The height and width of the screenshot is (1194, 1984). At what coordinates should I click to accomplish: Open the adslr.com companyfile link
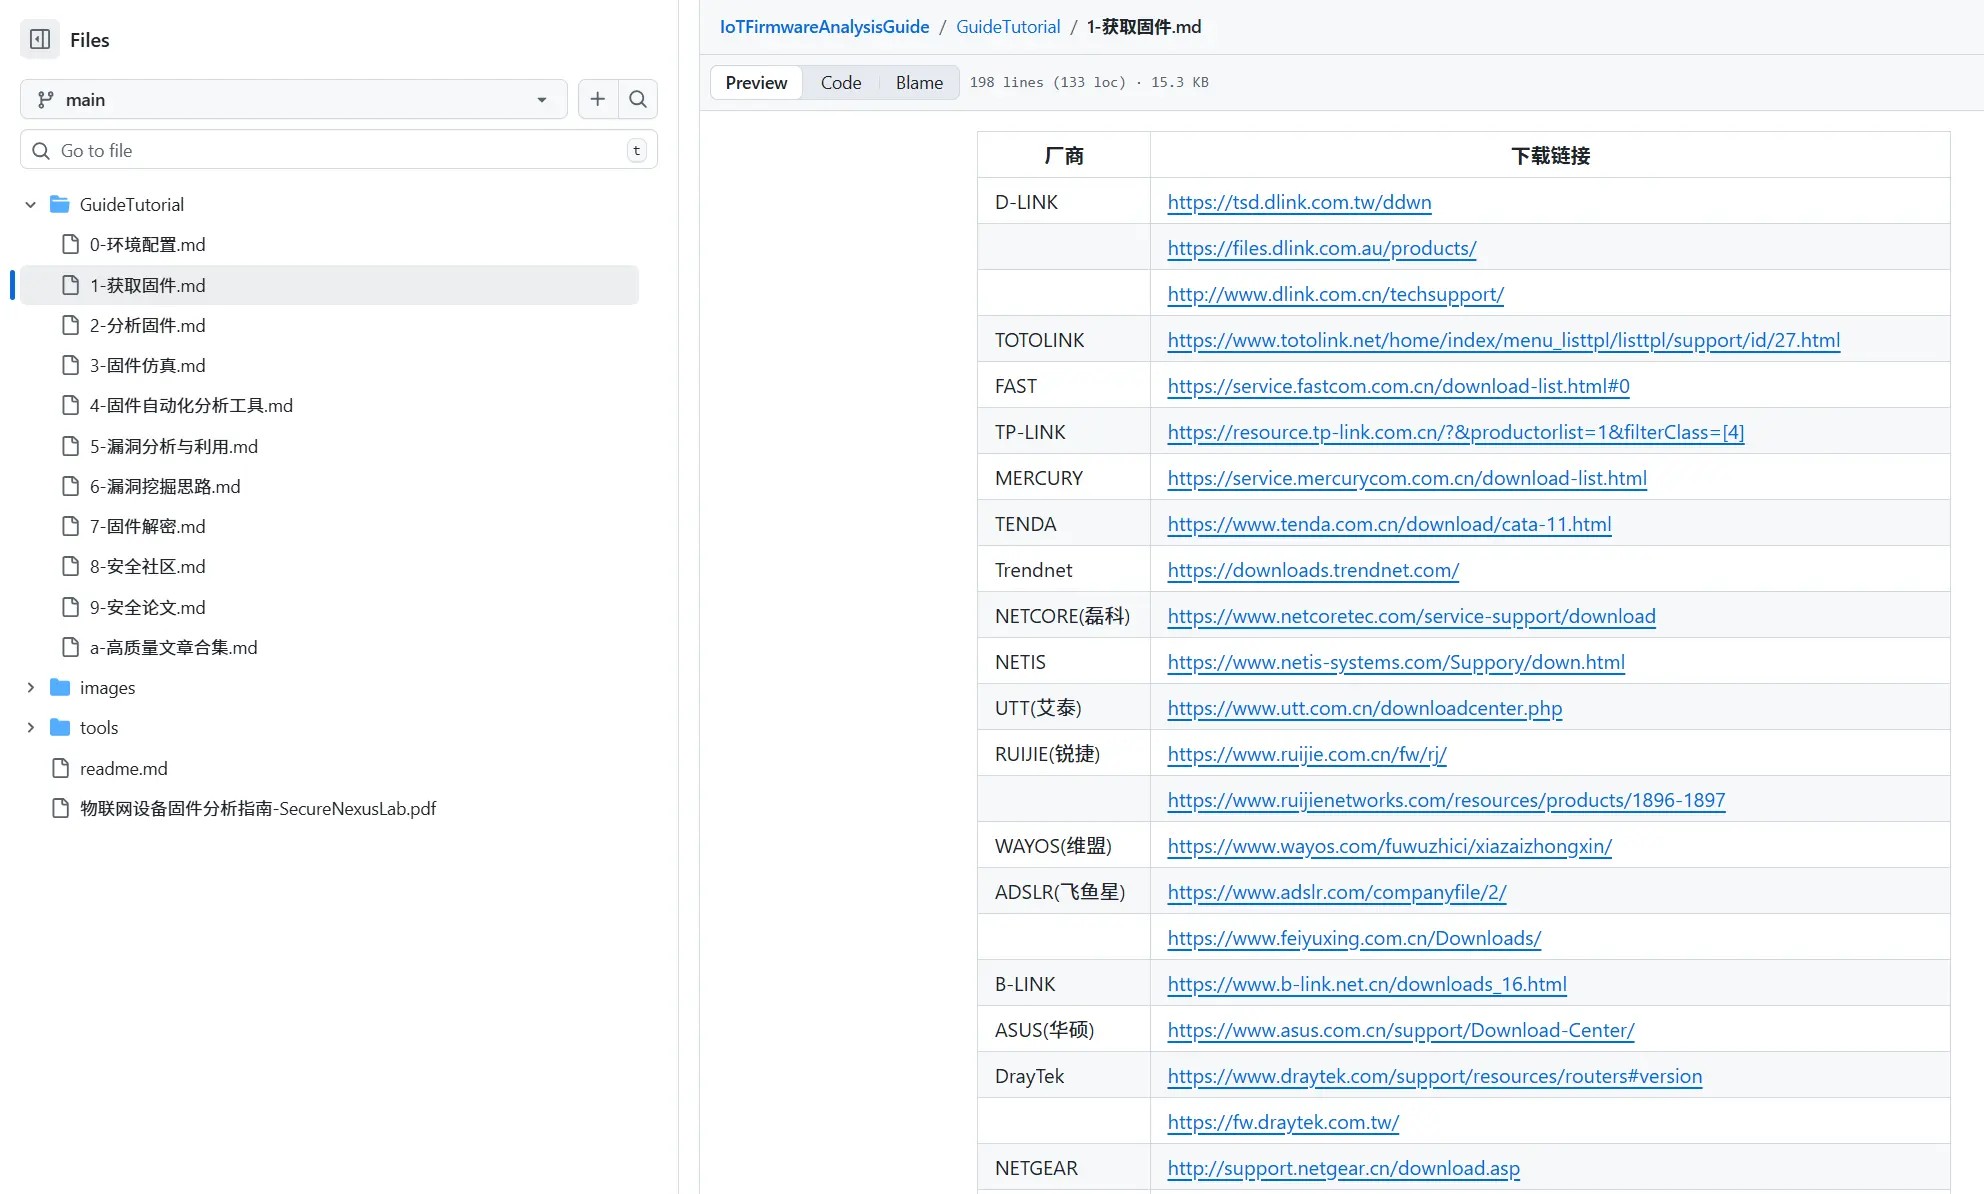point(1337,892)
